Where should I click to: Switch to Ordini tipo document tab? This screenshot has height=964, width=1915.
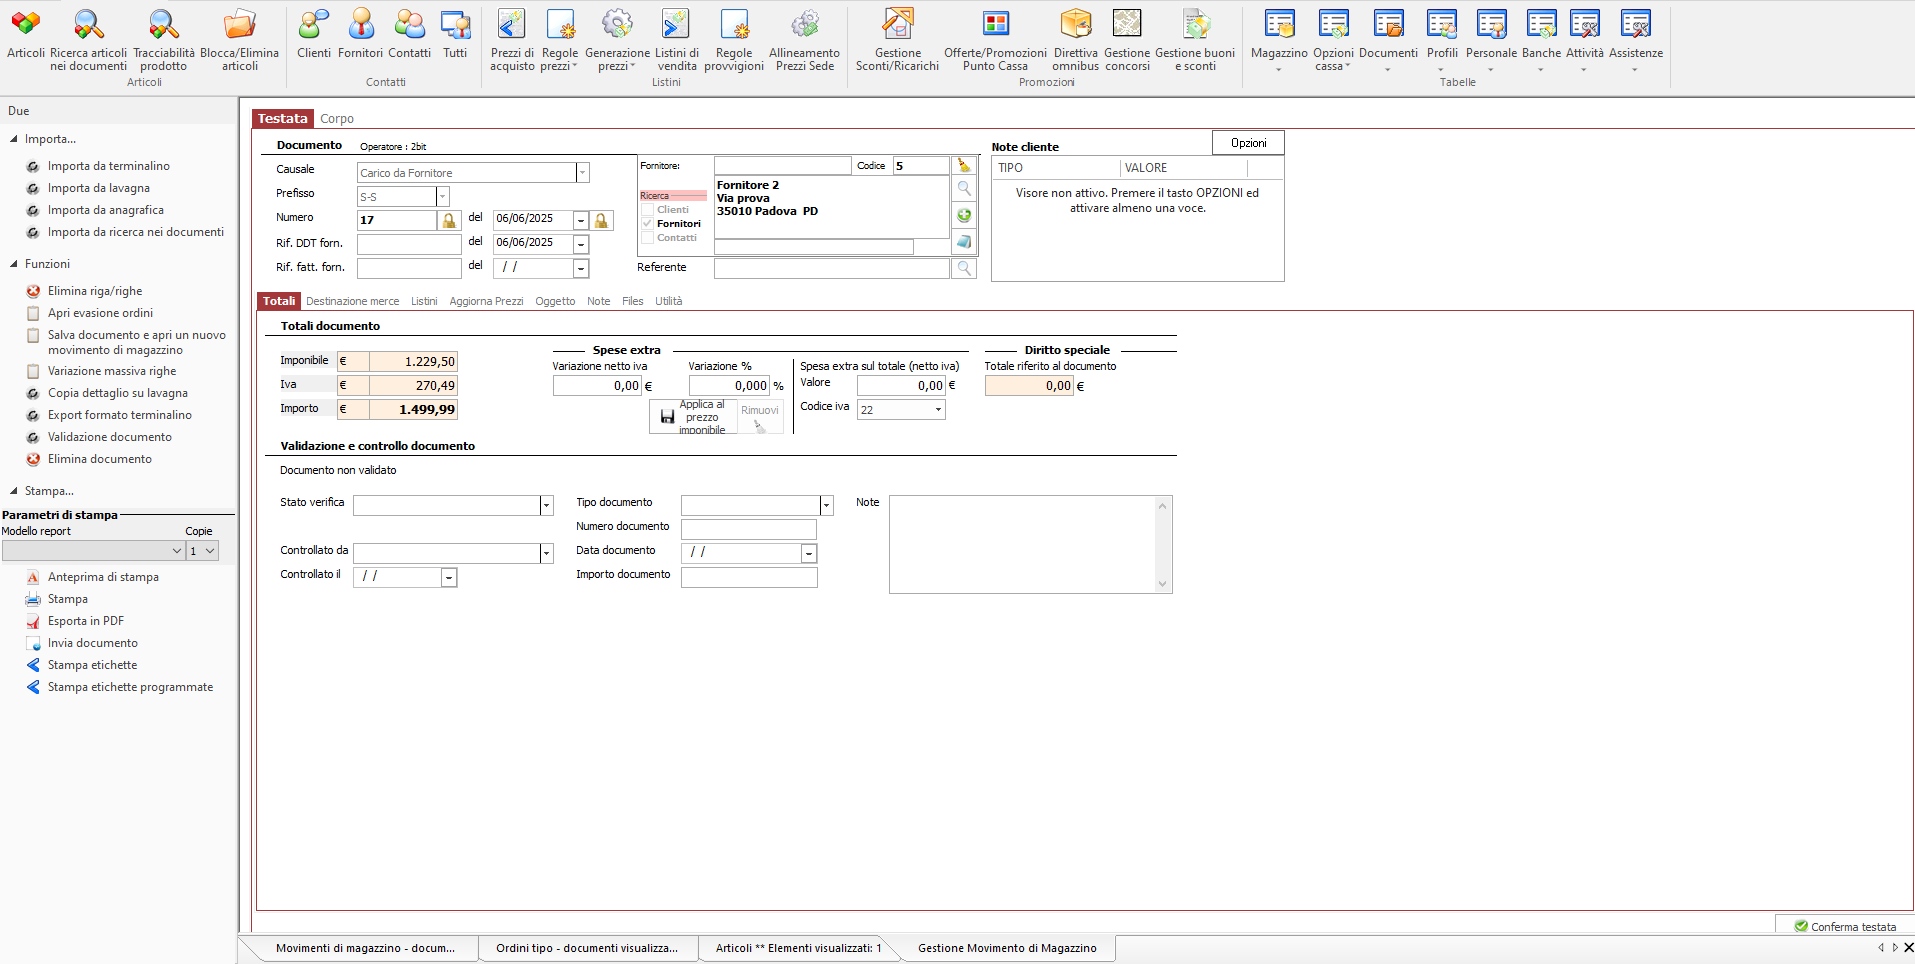(x=586, y=948)
